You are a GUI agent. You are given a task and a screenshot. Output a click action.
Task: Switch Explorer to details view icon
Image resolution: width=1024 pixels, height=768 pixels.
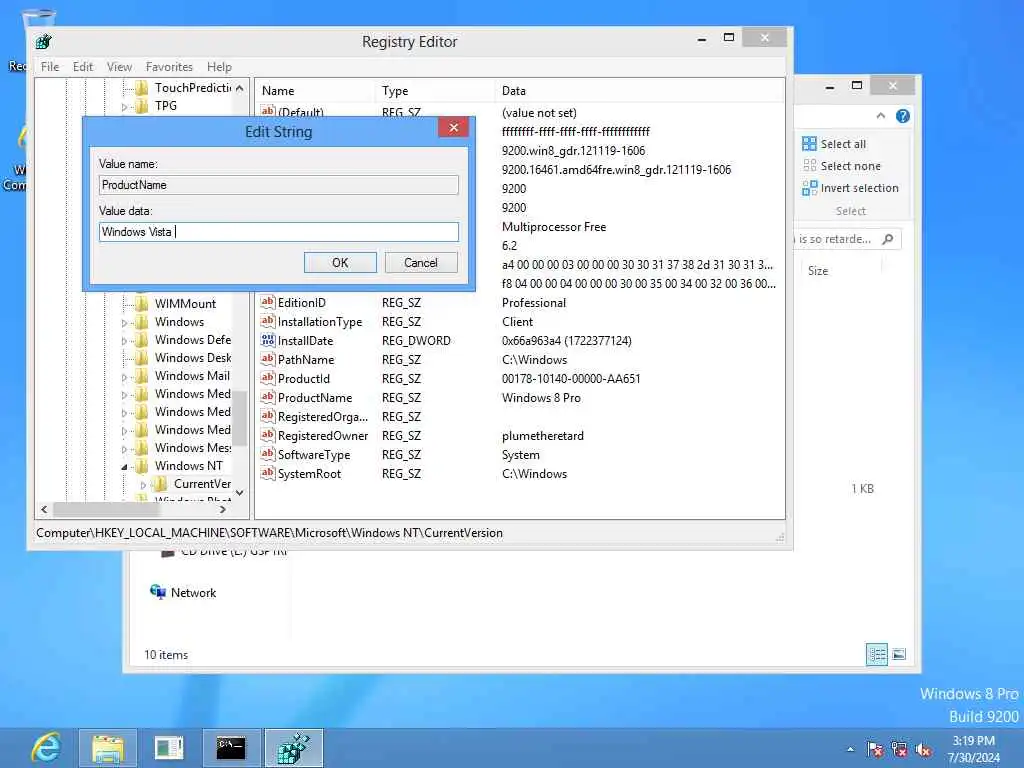point(876,654)
